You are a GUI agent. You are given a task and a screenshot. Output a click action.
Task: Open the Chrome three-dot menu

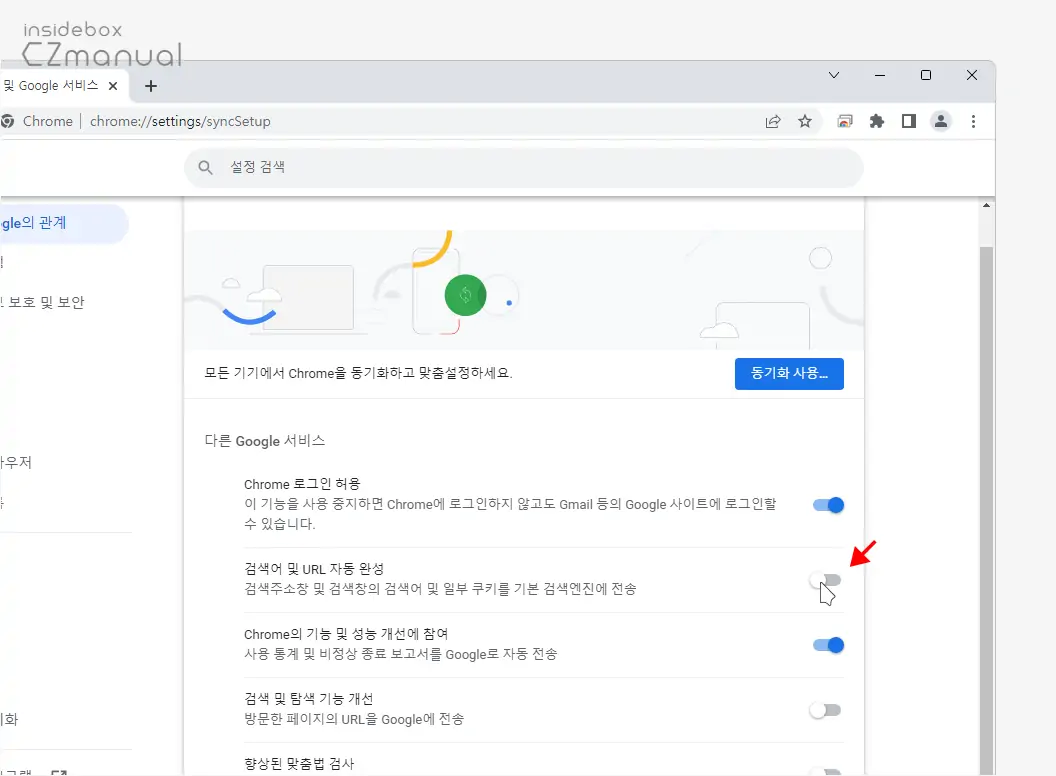973,121
